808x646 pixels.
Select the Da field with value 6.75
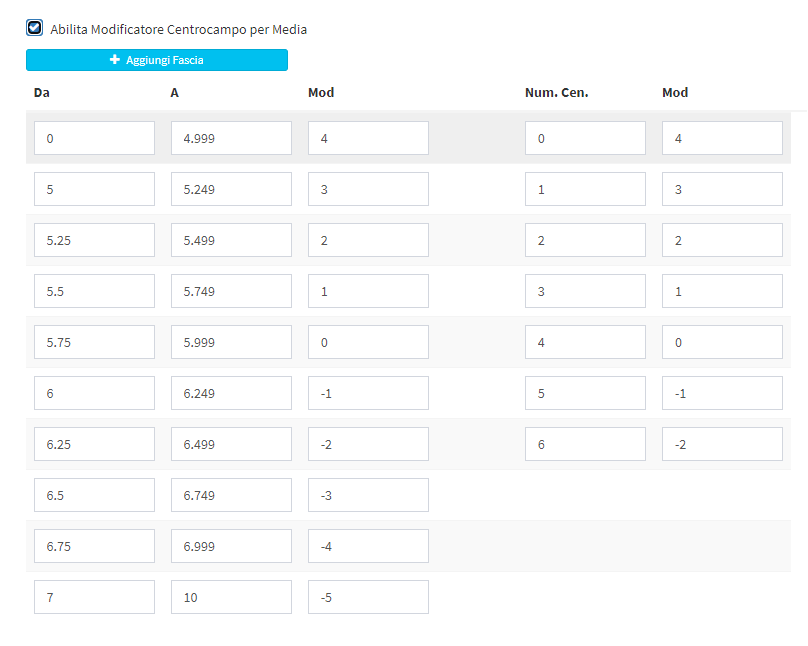click(x=94, y=546)
